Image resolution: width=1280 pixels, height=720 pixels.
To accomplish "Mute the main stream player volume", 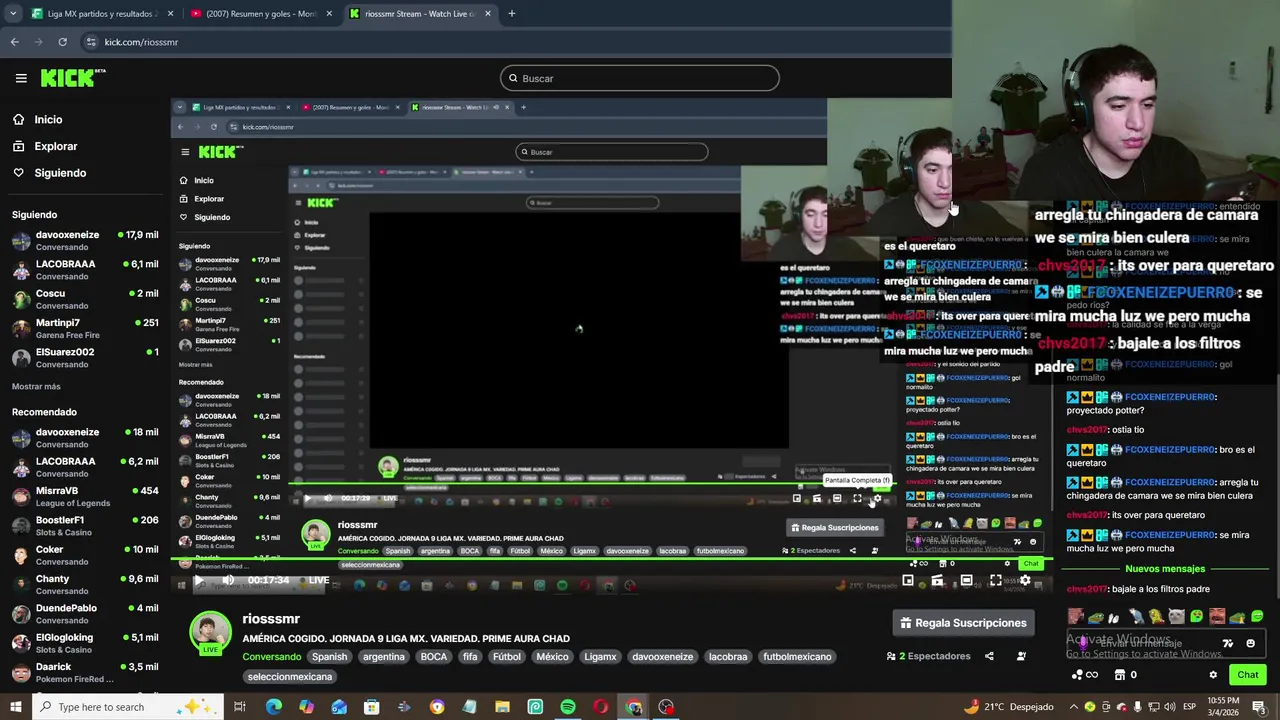I will coord(228,580).
